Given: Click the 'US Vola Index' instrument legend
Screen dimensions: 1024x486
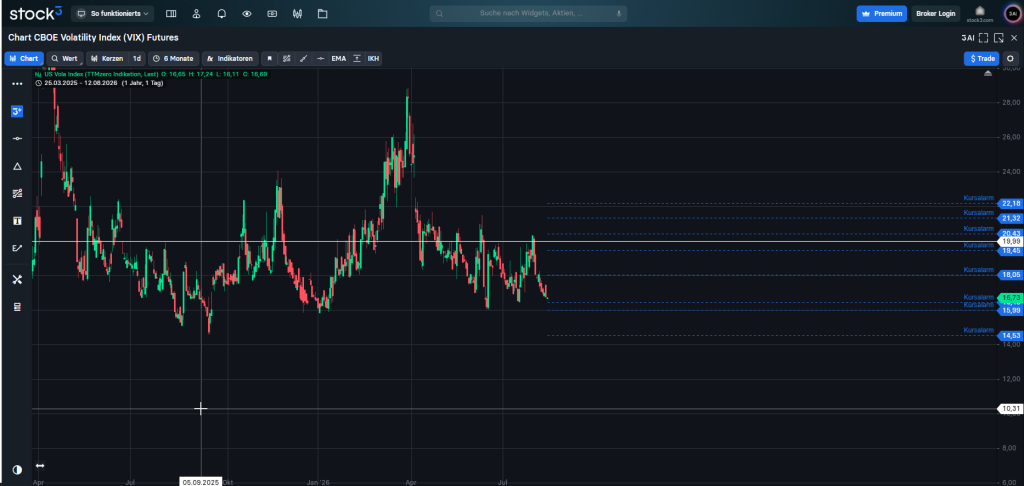Looking at the screenshot, I should 102,74.
